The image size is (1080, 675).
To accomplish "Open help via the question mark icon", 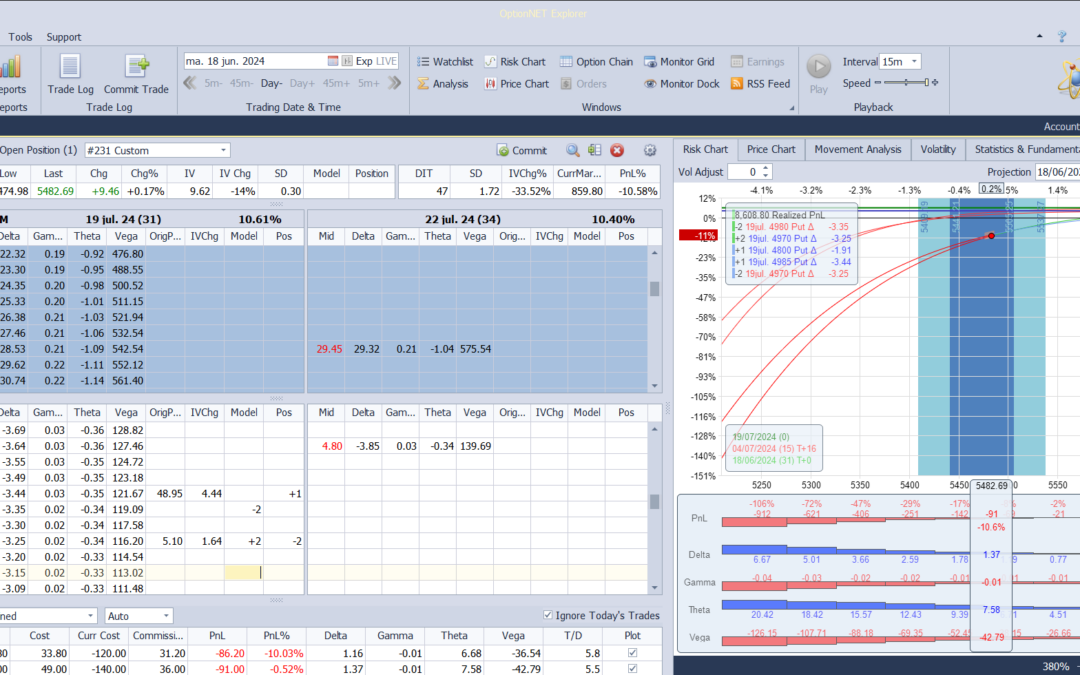I will pos(1062,37).
